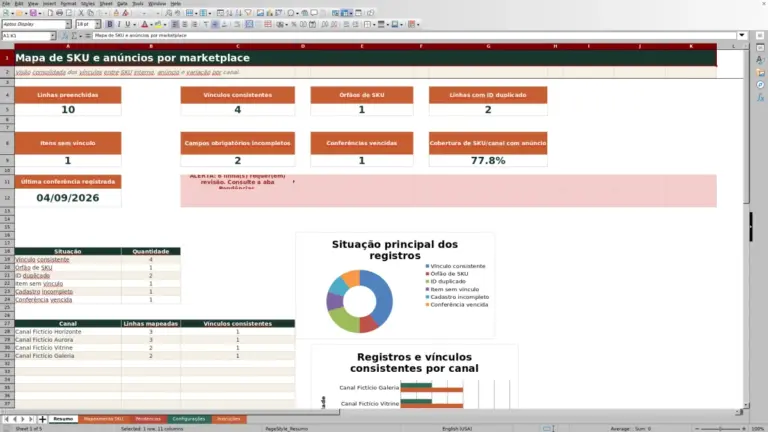Click the formula input line
Viewport: 768px width, 432px height.
click(414, 35)
